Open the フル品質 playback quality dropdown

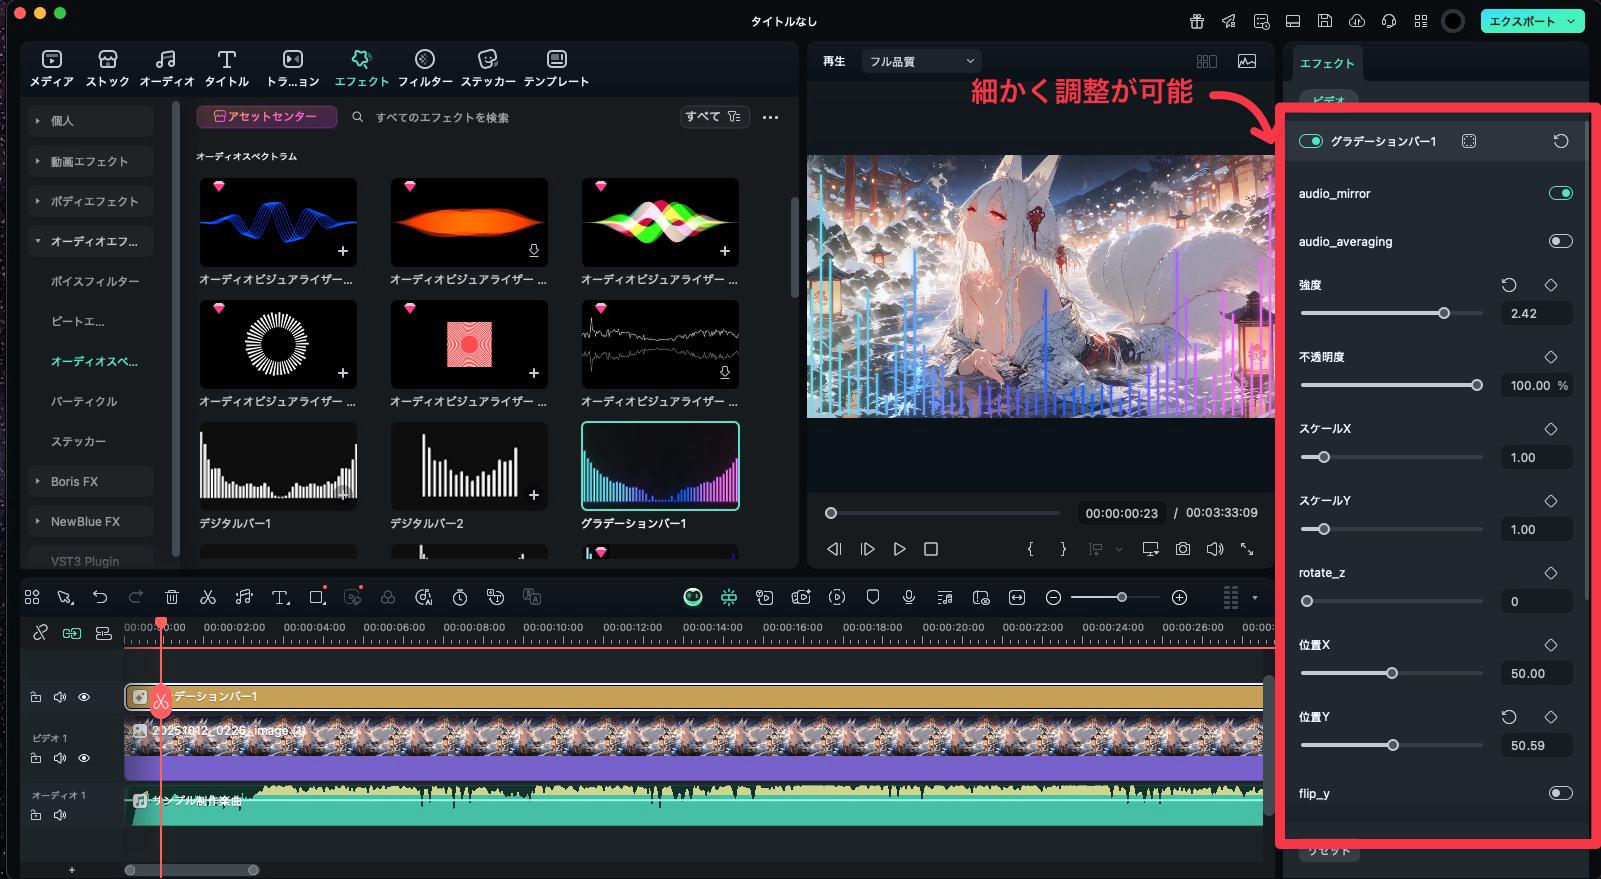pyautogui.click(x=921, y=61)
